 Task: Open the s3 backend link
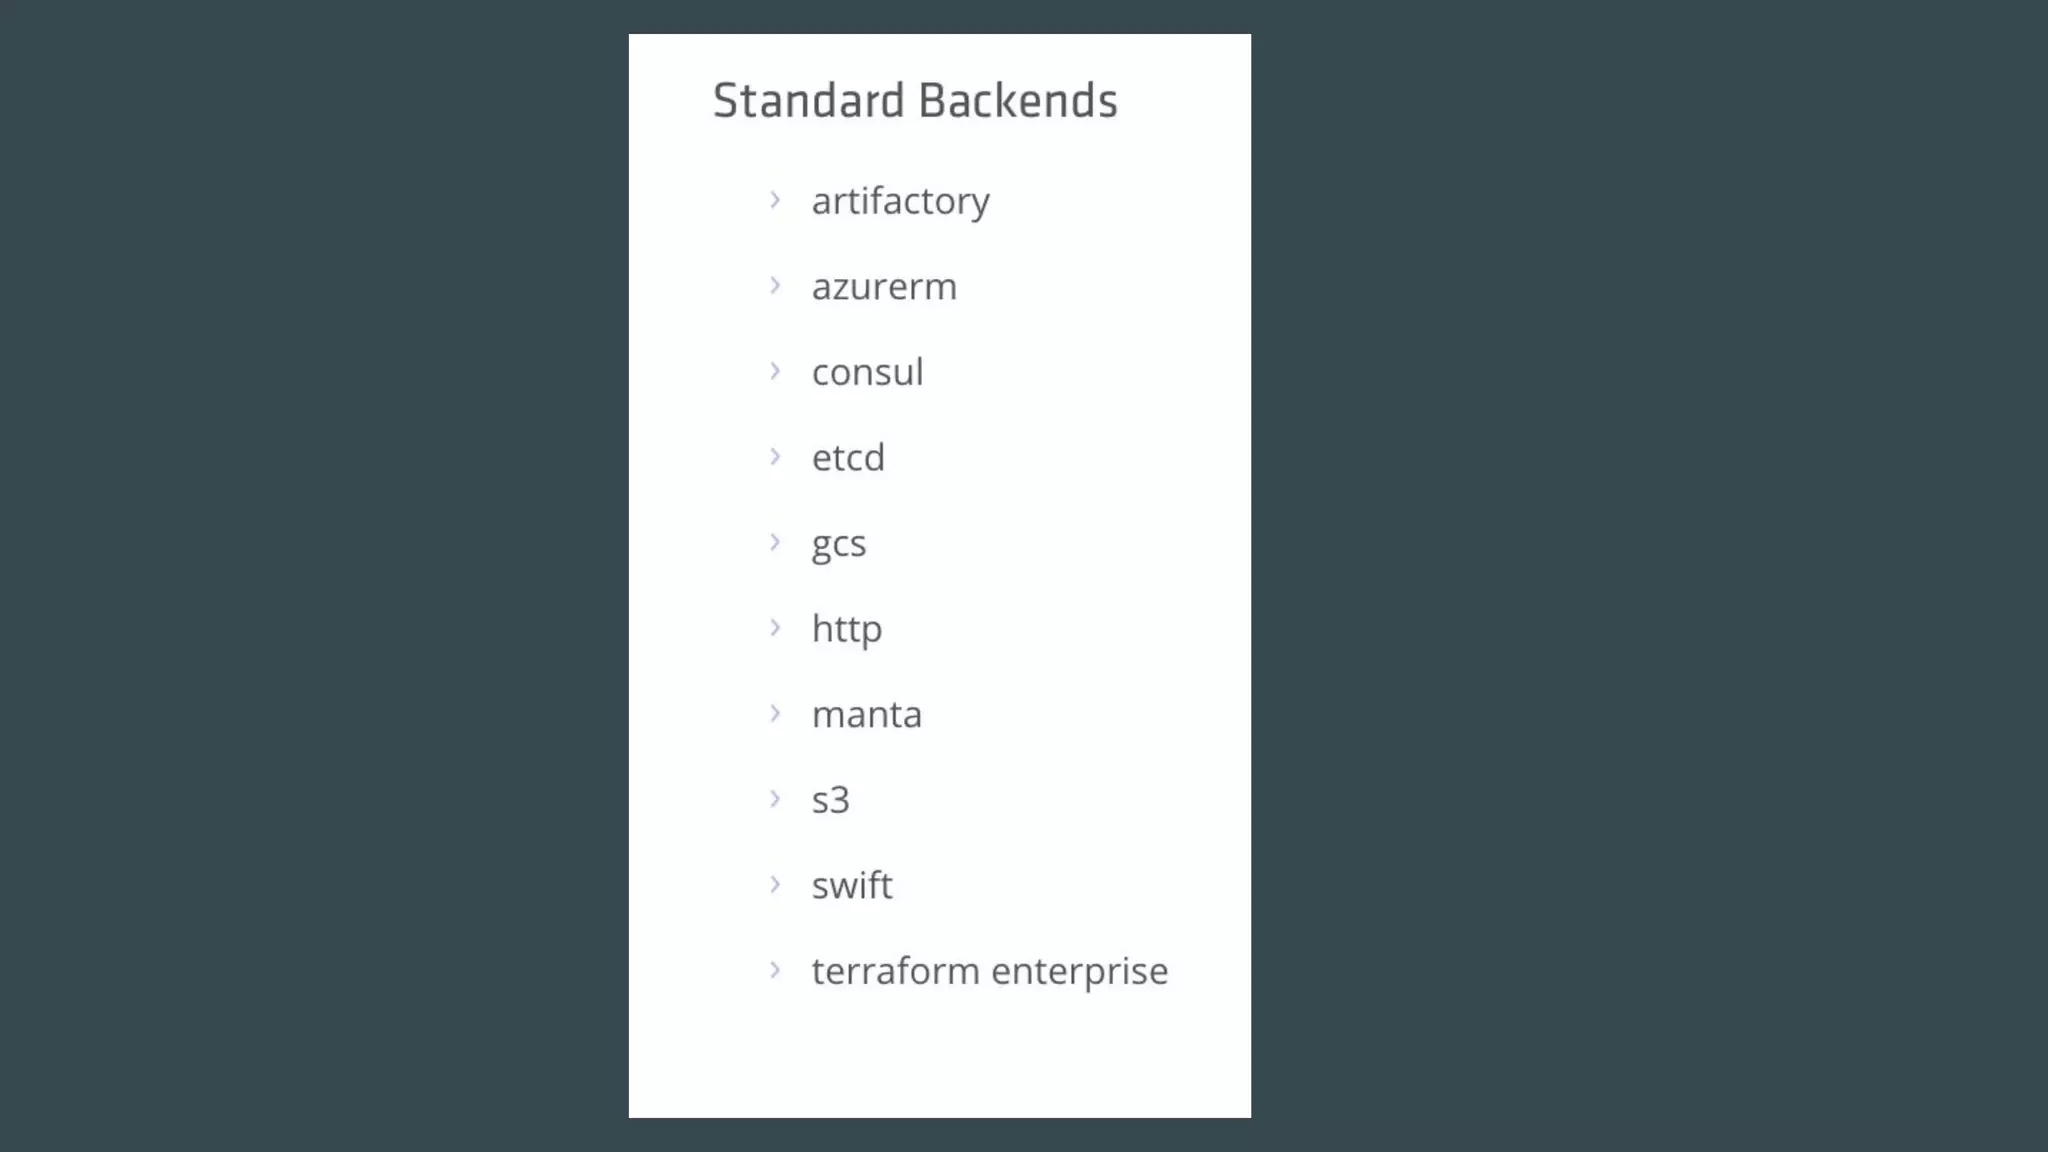point(830,800)
